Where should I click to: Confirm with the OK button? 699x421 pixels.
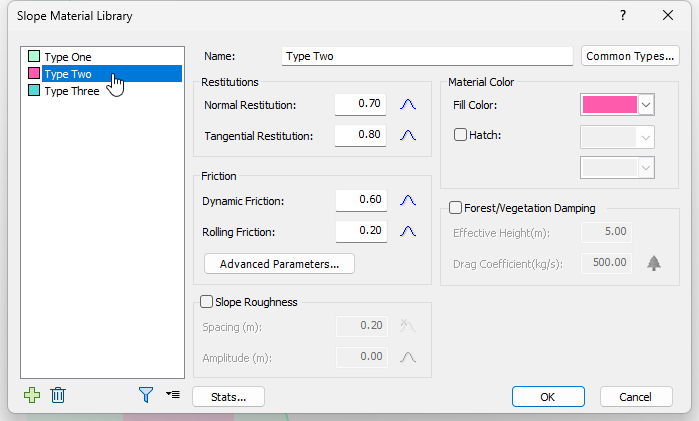(548, 397)
